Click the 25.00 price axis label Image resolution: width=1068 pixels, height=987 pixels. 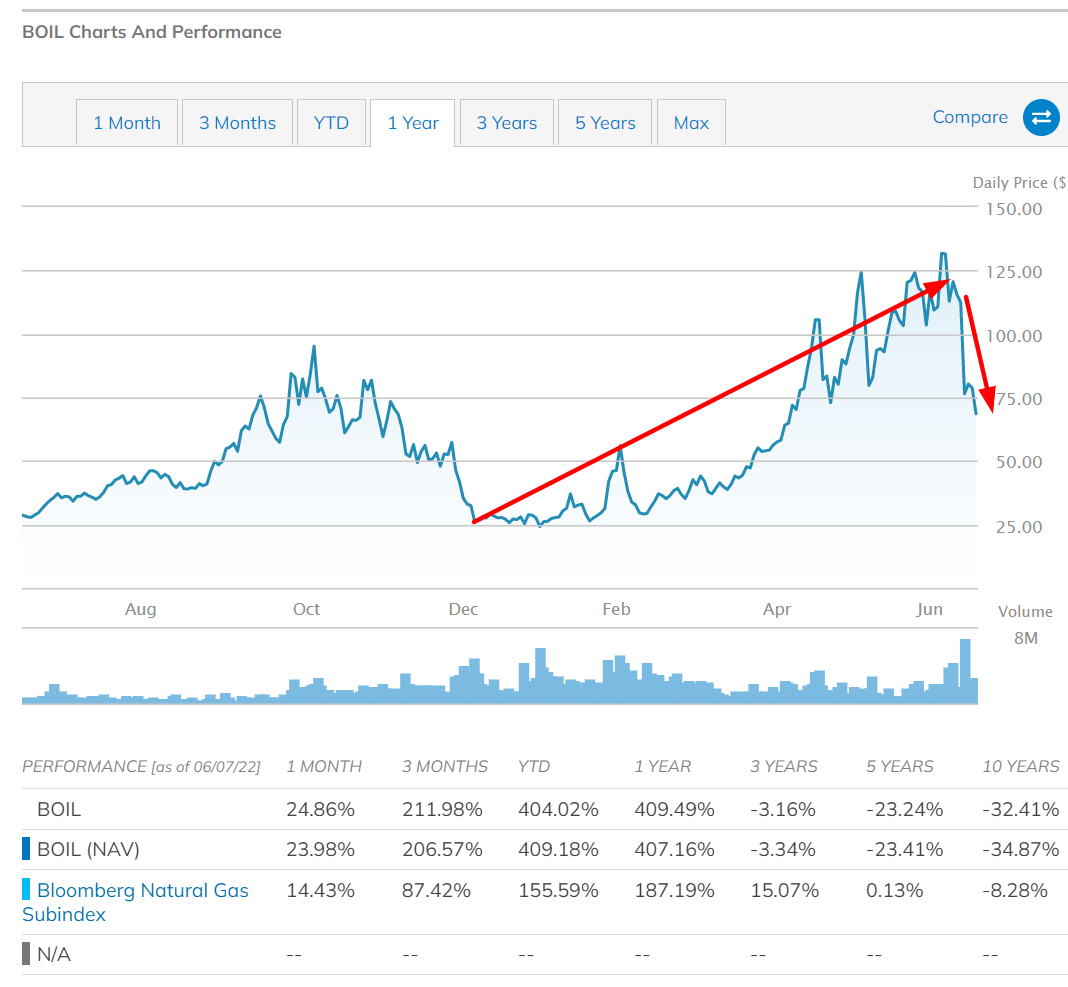[1018, 527]
